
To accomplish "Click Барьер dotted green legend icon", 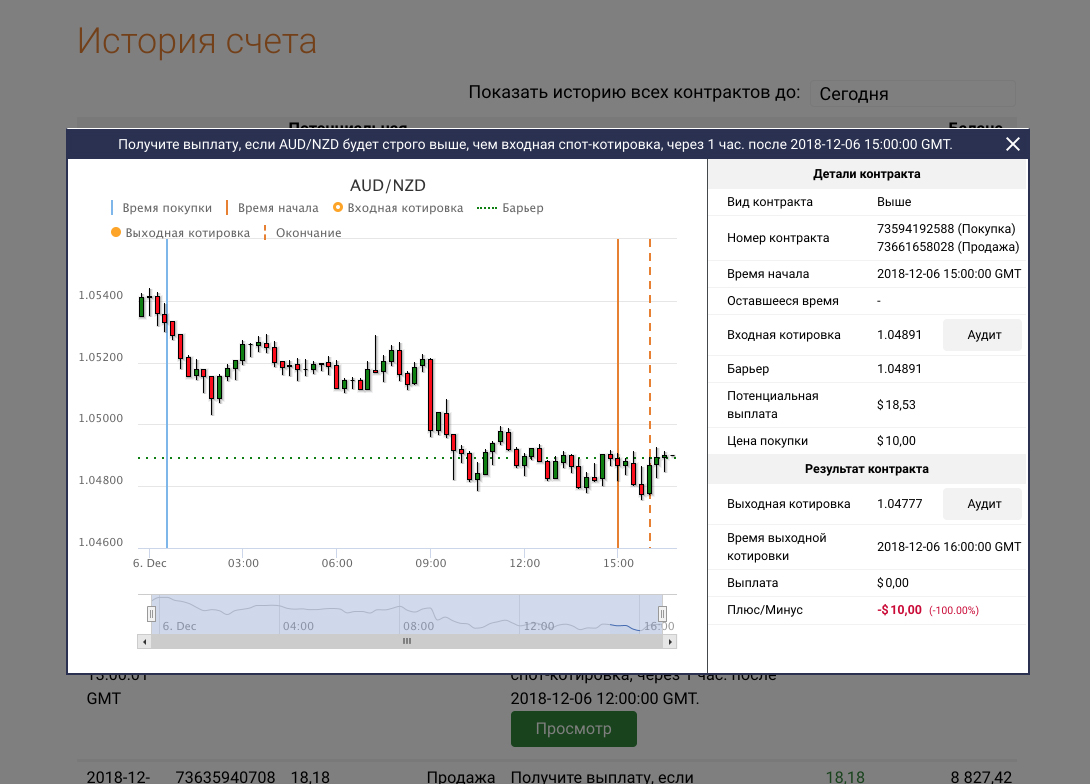I will [x=487, y=208].
